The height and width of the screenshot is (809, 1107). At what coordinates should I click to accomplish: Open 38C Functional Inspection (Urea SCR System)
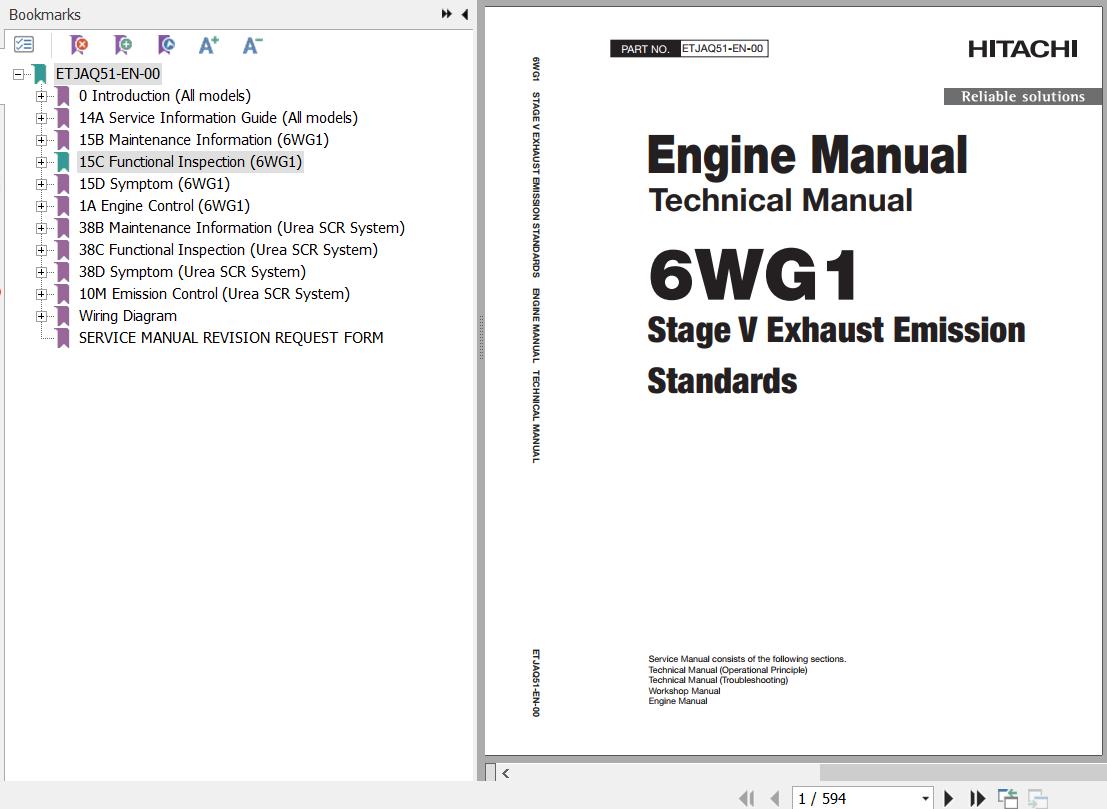pyautogui.click(x=228, y=249)
